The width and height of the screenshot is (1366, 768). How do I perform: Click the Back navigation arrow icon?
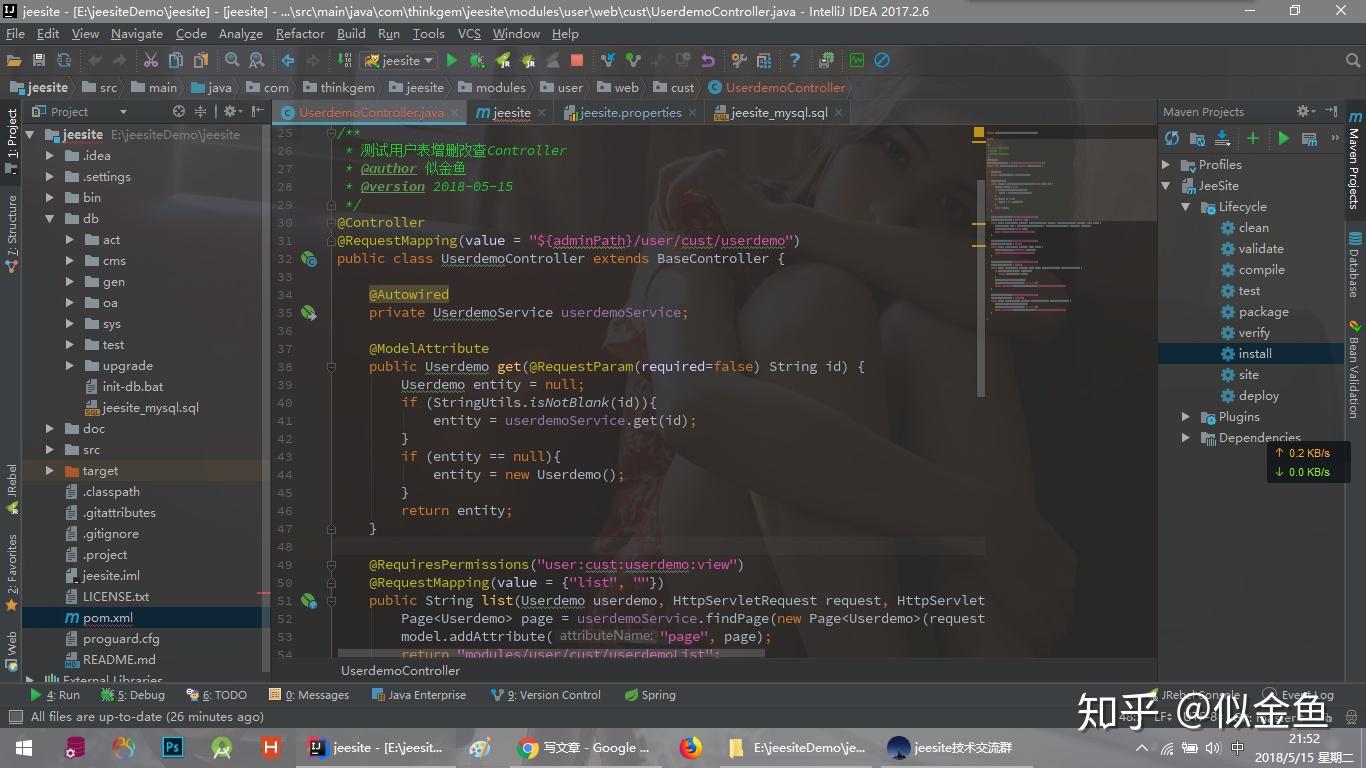(287, 61)
